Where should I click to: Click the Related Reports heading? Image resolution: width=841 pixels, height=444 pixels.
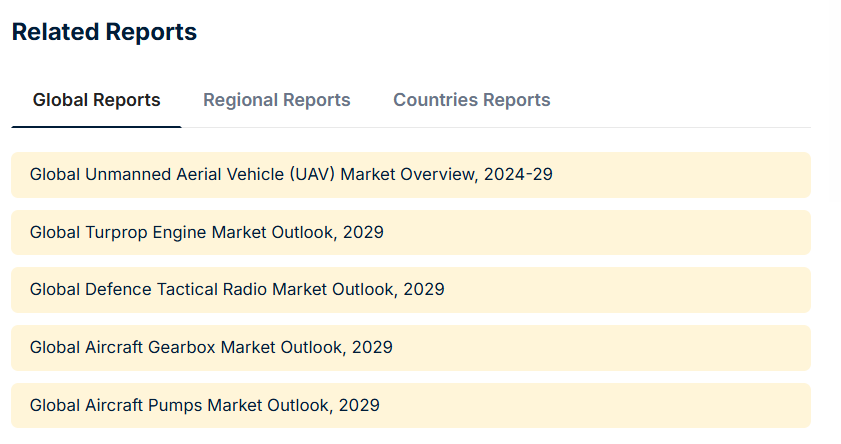[x=104, y=32]
